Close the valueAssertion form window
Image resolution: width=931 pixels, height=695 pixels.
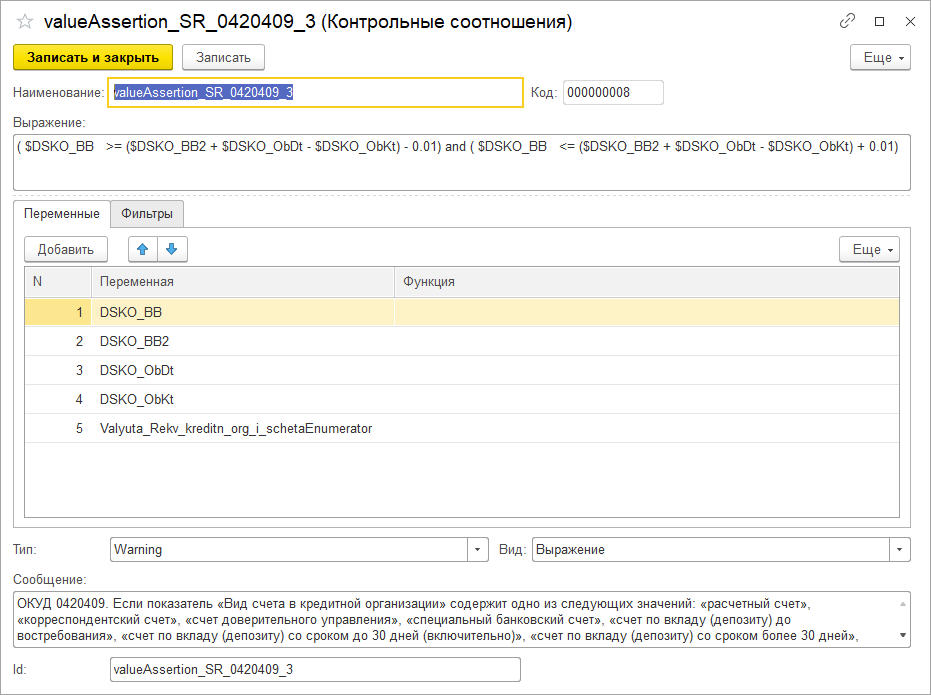click(x=909, y=21)
